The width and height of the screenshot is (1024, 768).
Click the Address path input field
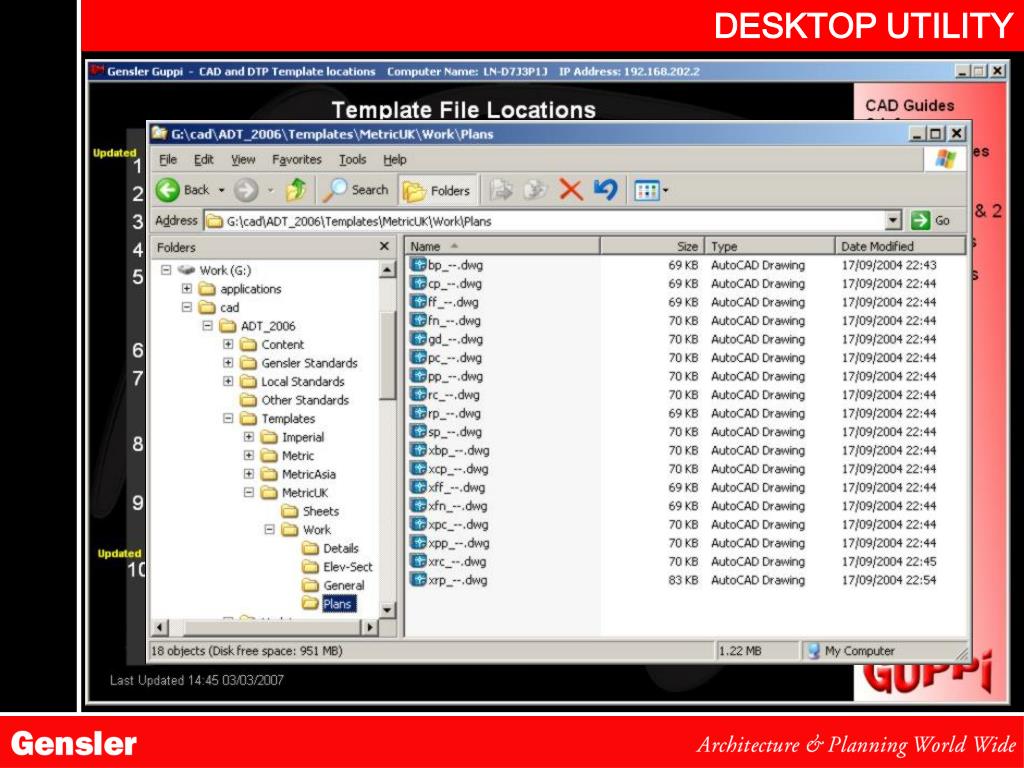click(545, 221)
